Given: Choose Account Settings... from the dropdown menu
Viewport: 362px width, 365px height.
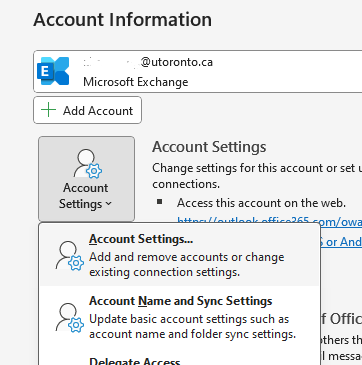Looking at the screenshot, I should pos(180,255).
